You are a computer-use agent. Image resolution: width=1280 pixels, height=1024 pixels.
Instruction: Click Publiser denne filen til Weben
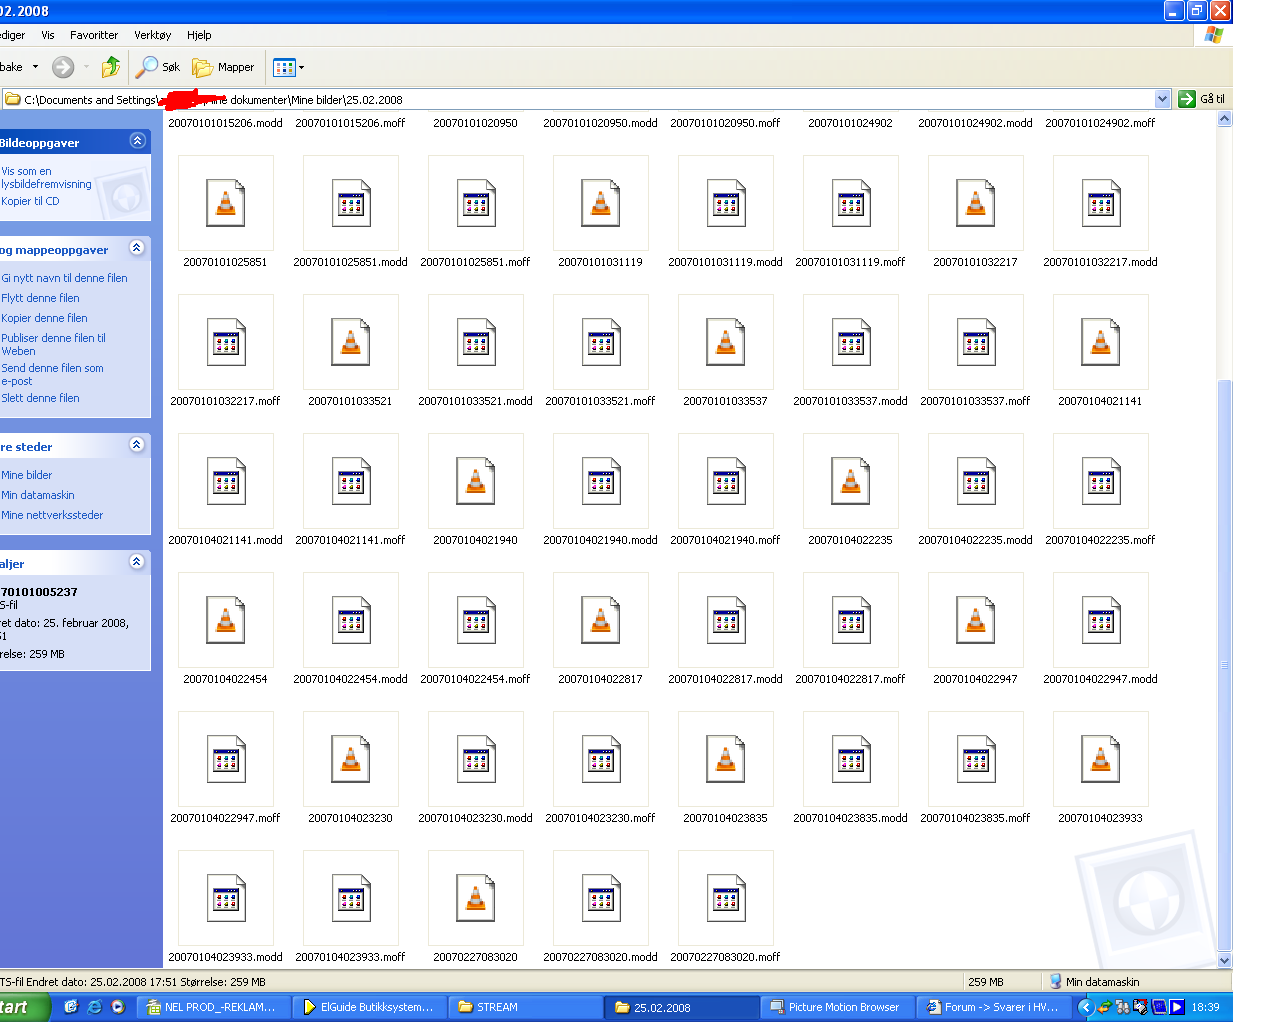pyautogui.click(x=53, y=345)
